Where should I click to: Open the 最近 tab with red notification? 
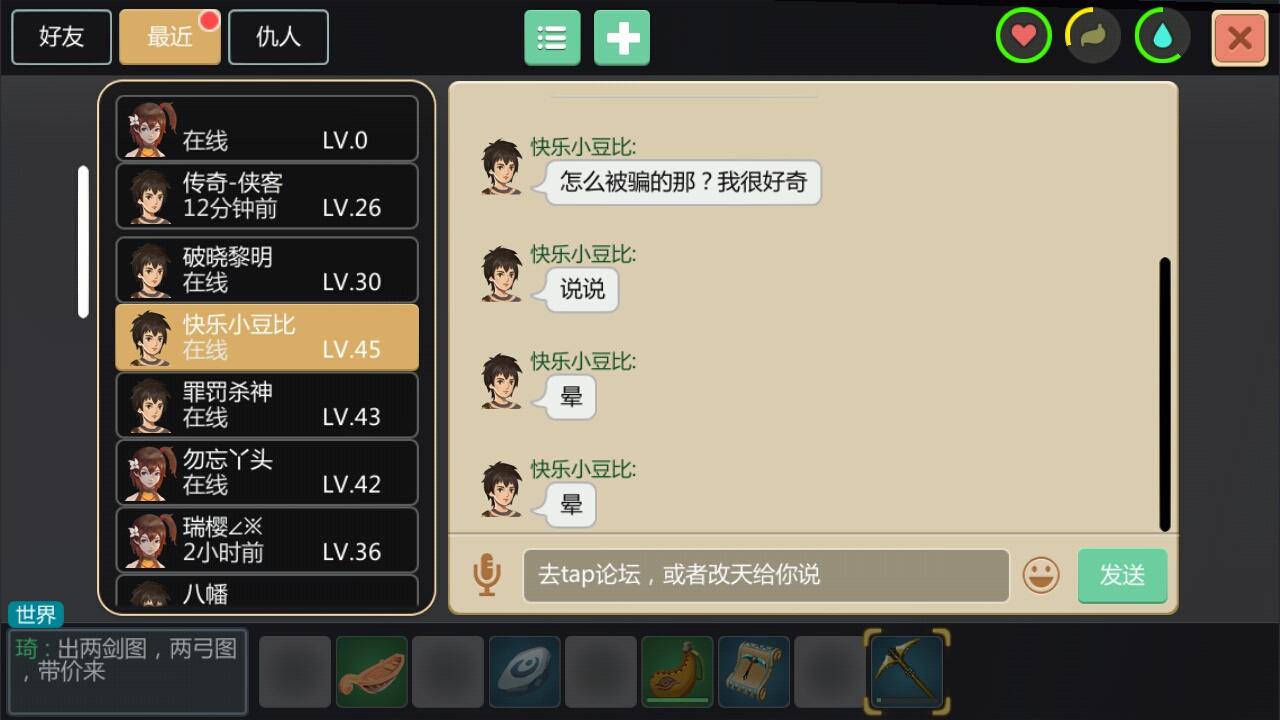pyautogui.click(x=170, y=37)
